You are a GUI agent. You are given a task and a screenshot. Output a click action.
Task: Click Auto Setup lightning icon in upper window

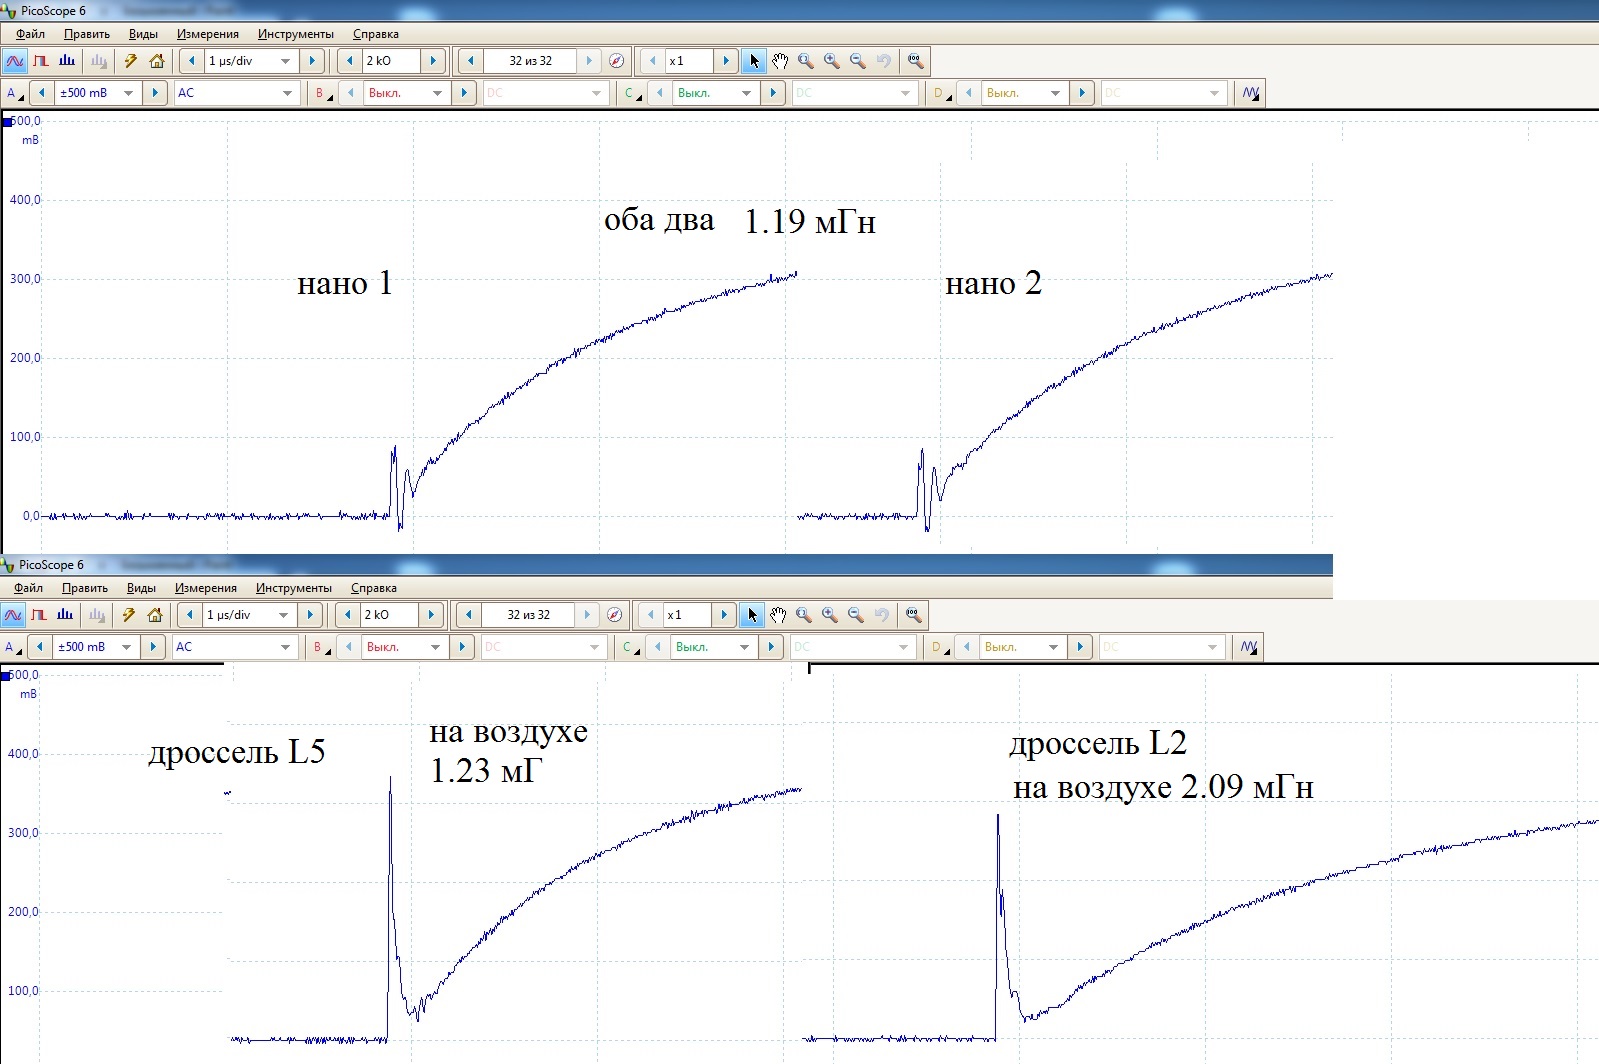click(x=130, y=61)
